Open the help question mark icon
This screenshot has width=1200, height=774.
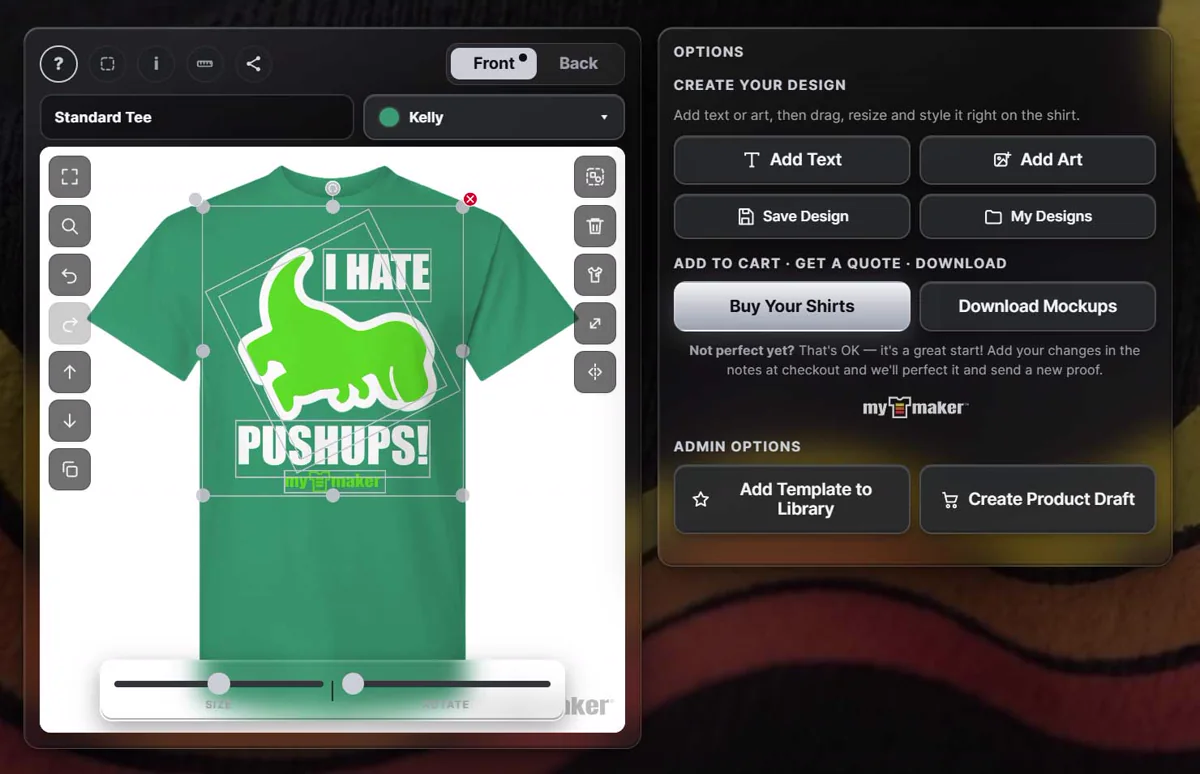59,64
